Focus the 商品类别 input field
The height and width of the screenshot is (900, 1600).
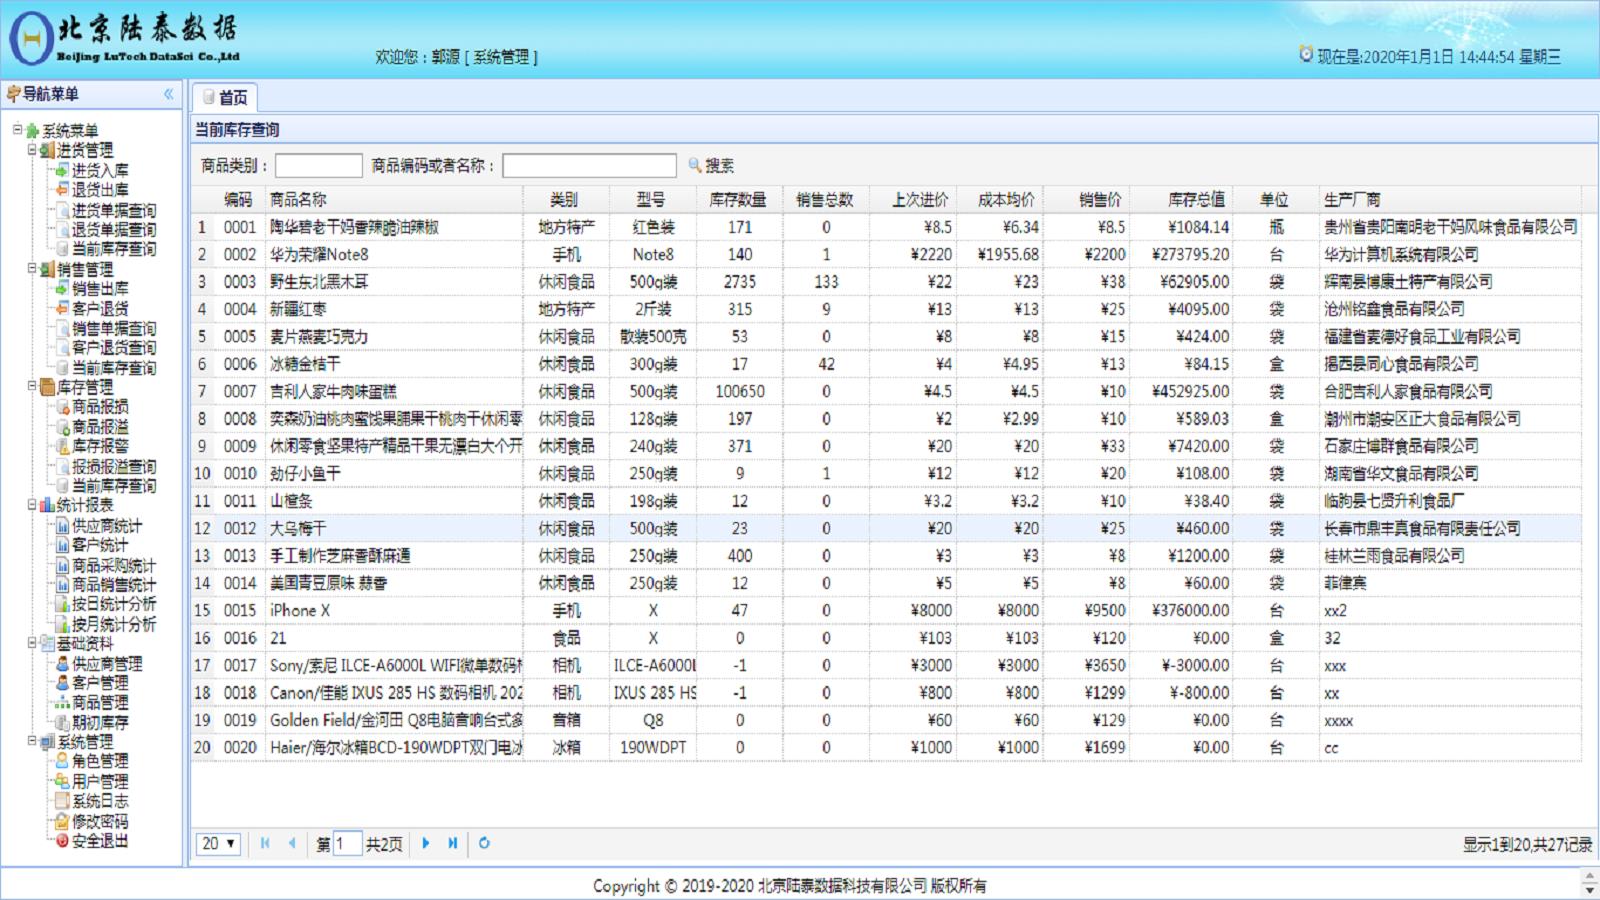(319, 166)
